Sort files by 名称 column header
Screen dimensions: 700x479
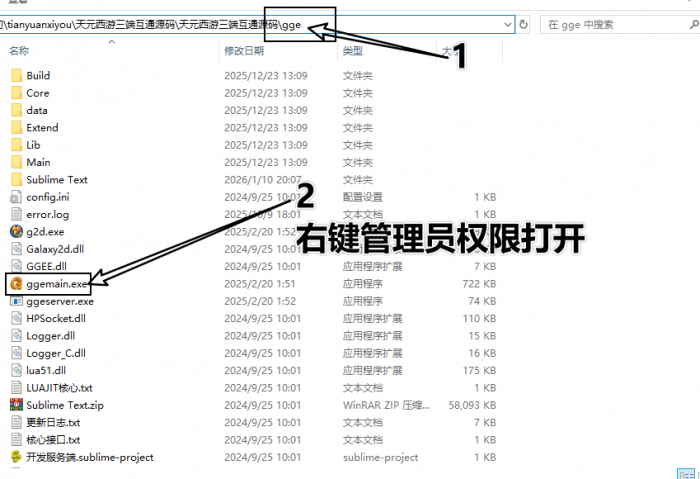(19, 51)
